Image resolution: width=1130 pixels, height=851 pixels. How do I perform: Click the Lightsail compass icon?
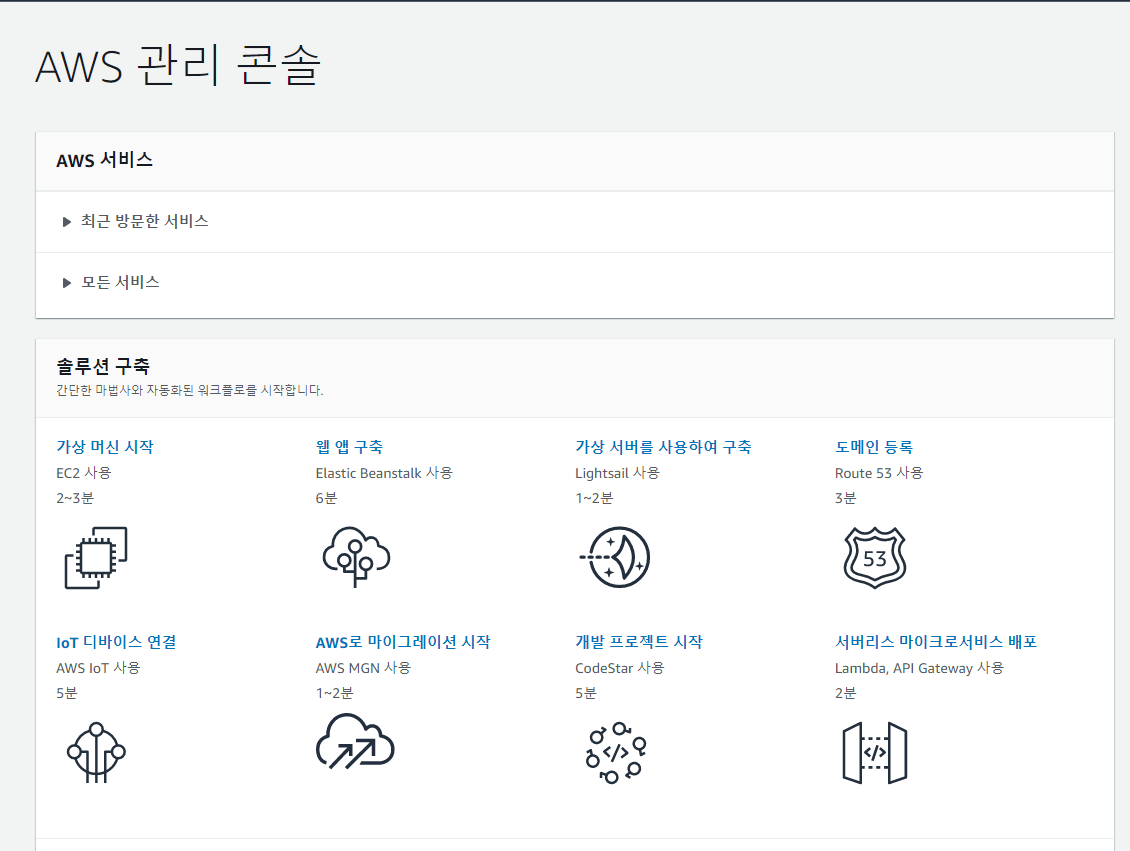tap(615, 557)
